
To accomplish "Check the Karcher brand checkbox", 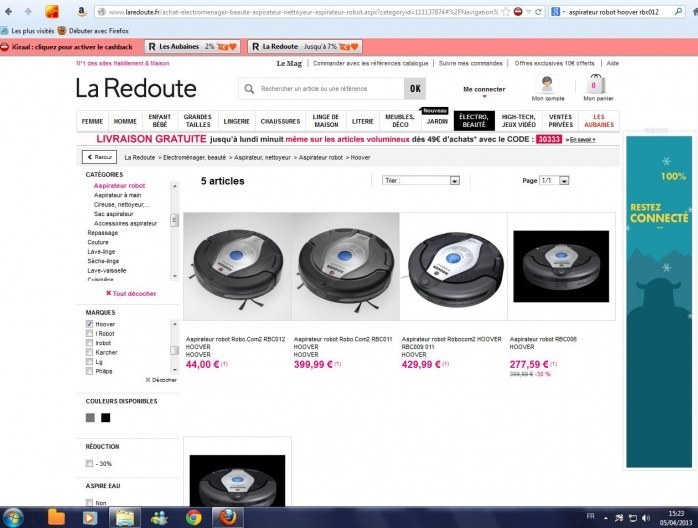I will click(89, 352).
